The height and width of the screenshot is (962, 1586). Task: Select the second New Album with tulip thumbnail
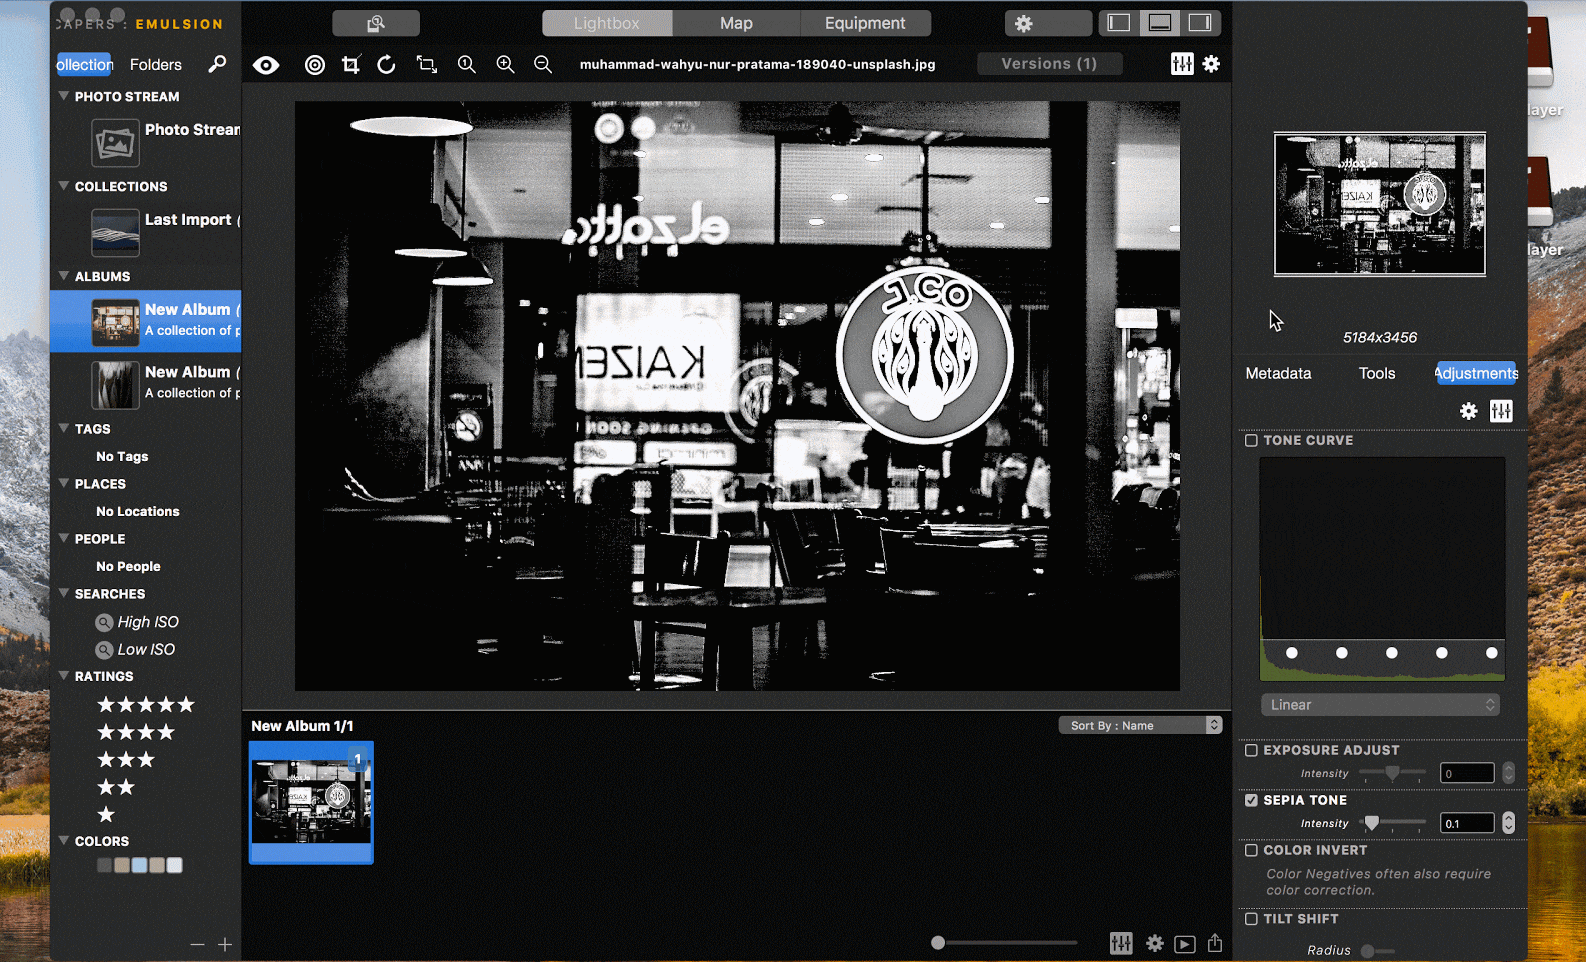pyautogui.click(x=146, y=384)
